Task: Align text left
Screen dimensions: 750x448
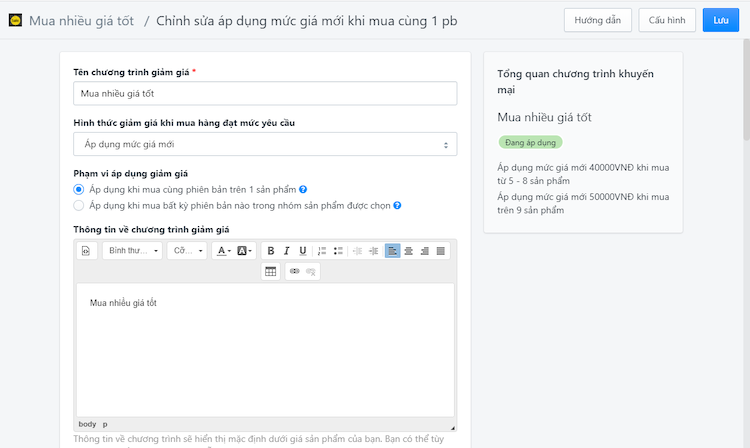Action: pyautogui.click(x=392, y=251)
